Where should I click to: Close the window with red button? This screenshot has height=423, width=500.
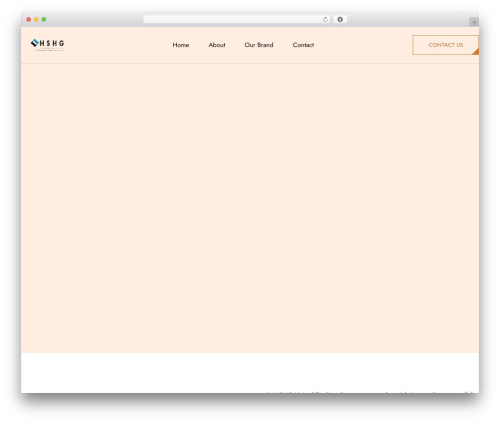click(29, 19)
